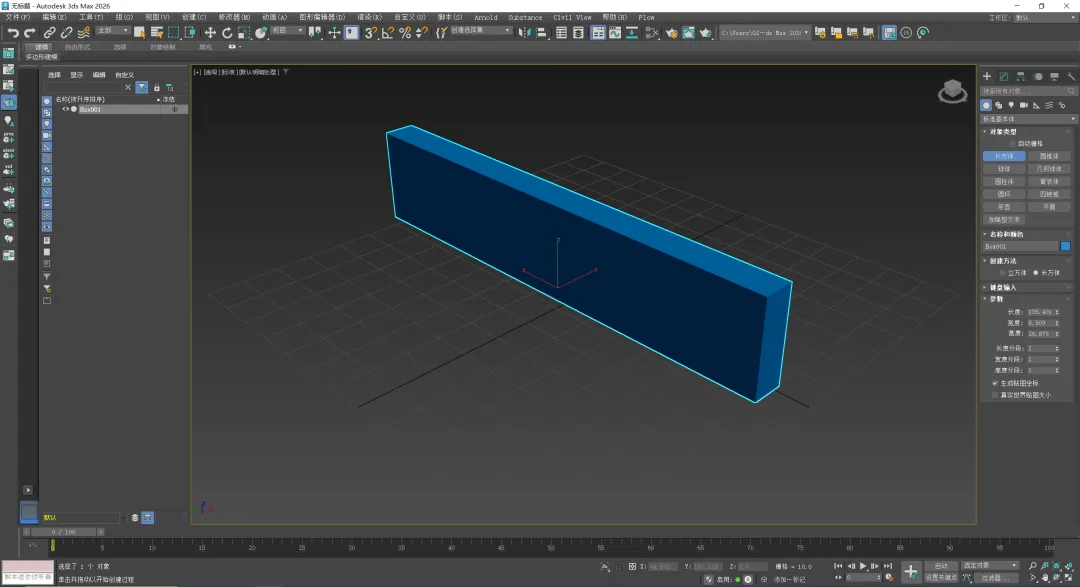
Task: Activate the Select and Link tool
Action: click(x=50, y=32)
